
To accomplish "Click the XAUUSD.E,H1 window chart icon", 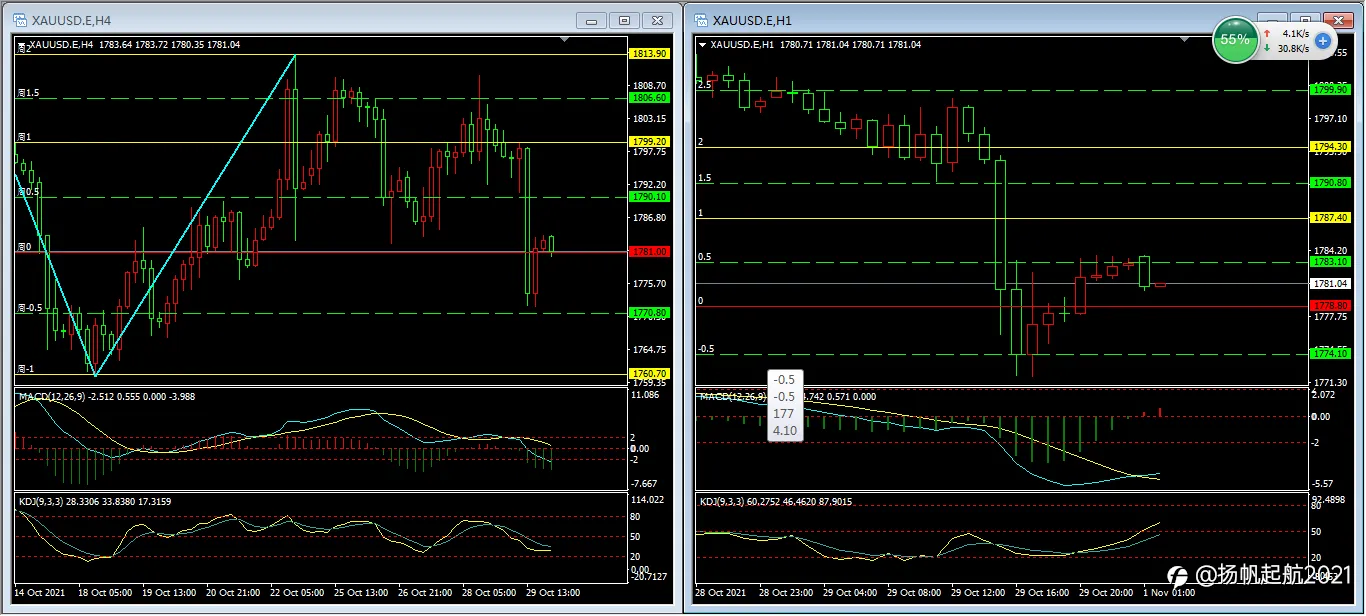I will [x=700, y=20].
